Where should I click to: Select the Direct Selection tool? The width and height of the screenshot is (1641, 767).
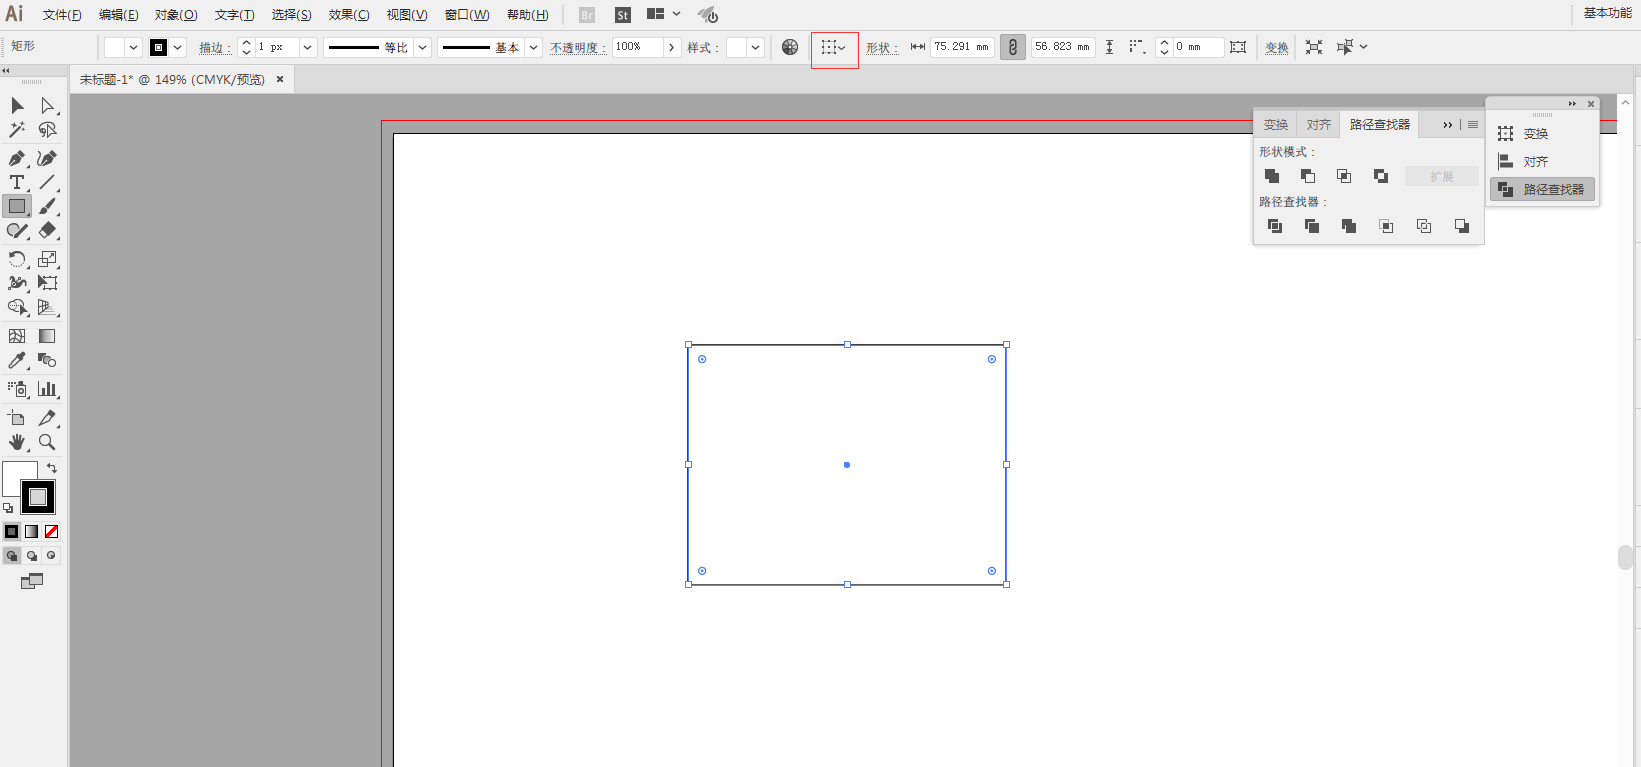47,106
